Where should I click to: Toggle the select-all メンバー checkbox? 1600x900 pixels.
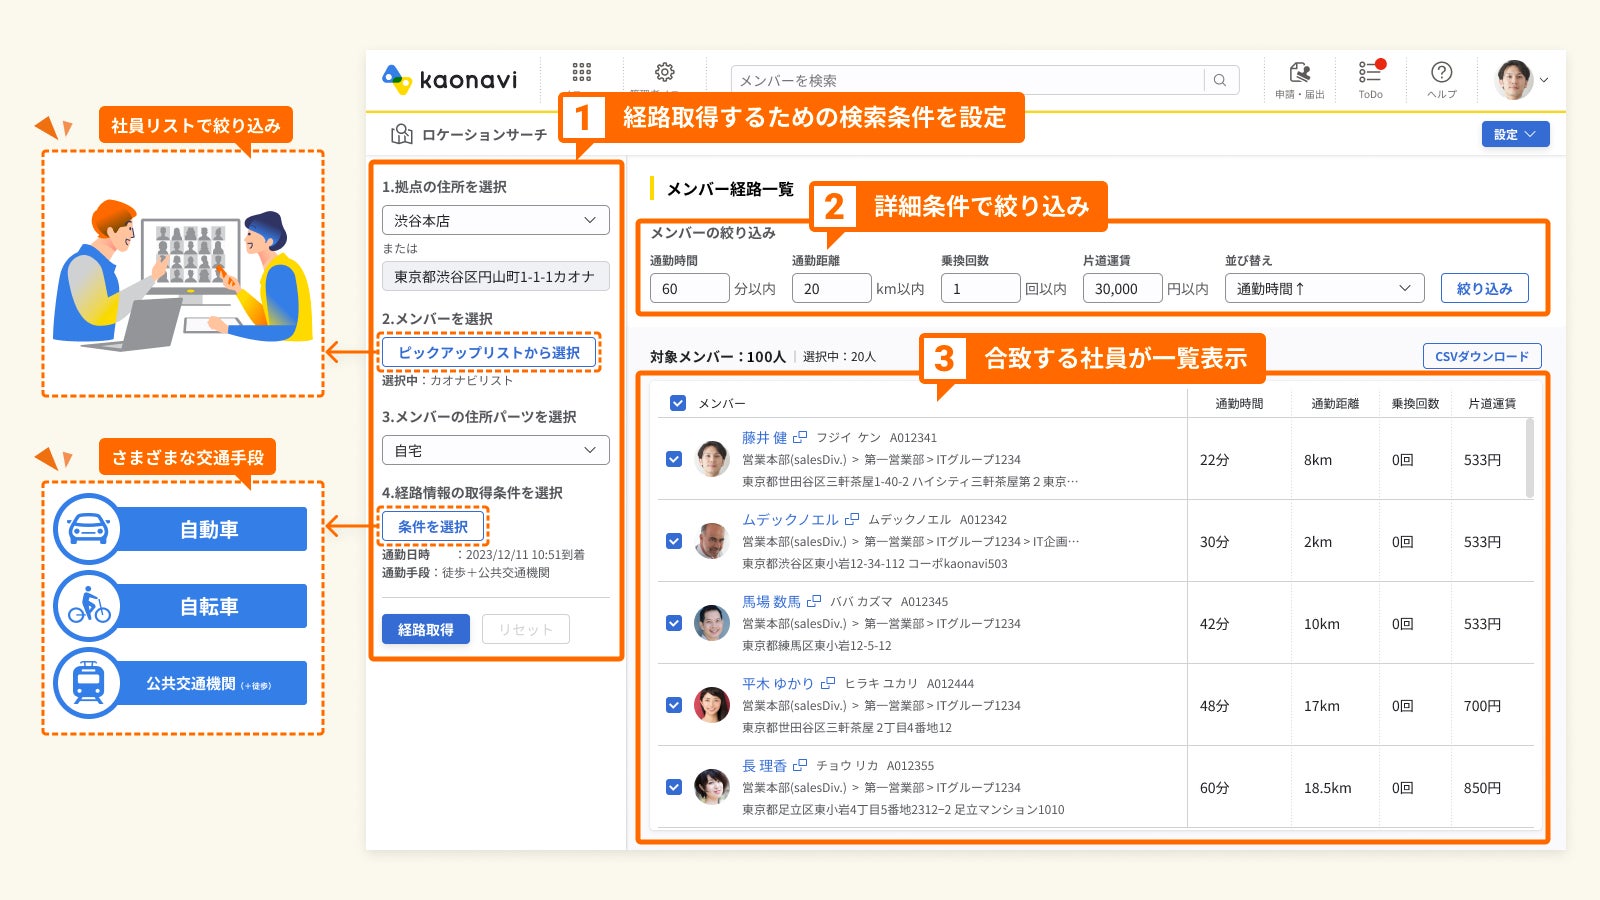pyautogui.click(x=678, y=403)
